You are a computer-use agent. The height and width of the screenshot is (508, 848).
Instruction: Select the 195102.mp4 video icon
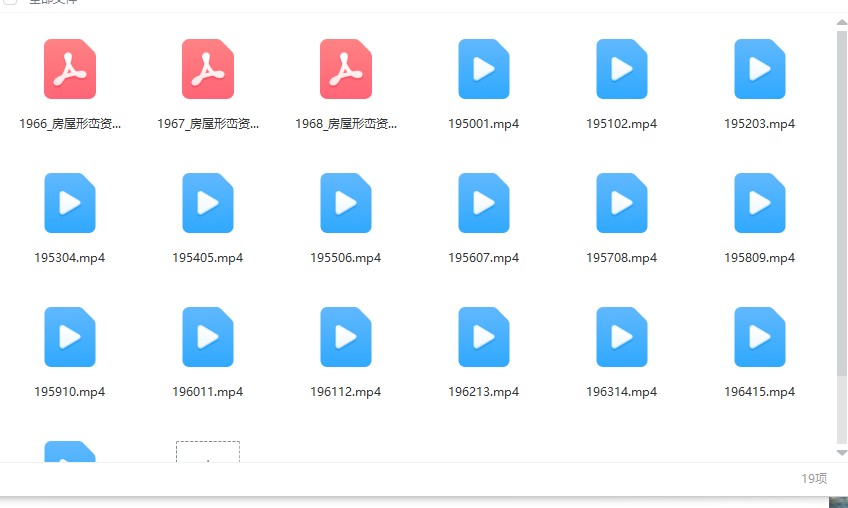coord(621,69)
